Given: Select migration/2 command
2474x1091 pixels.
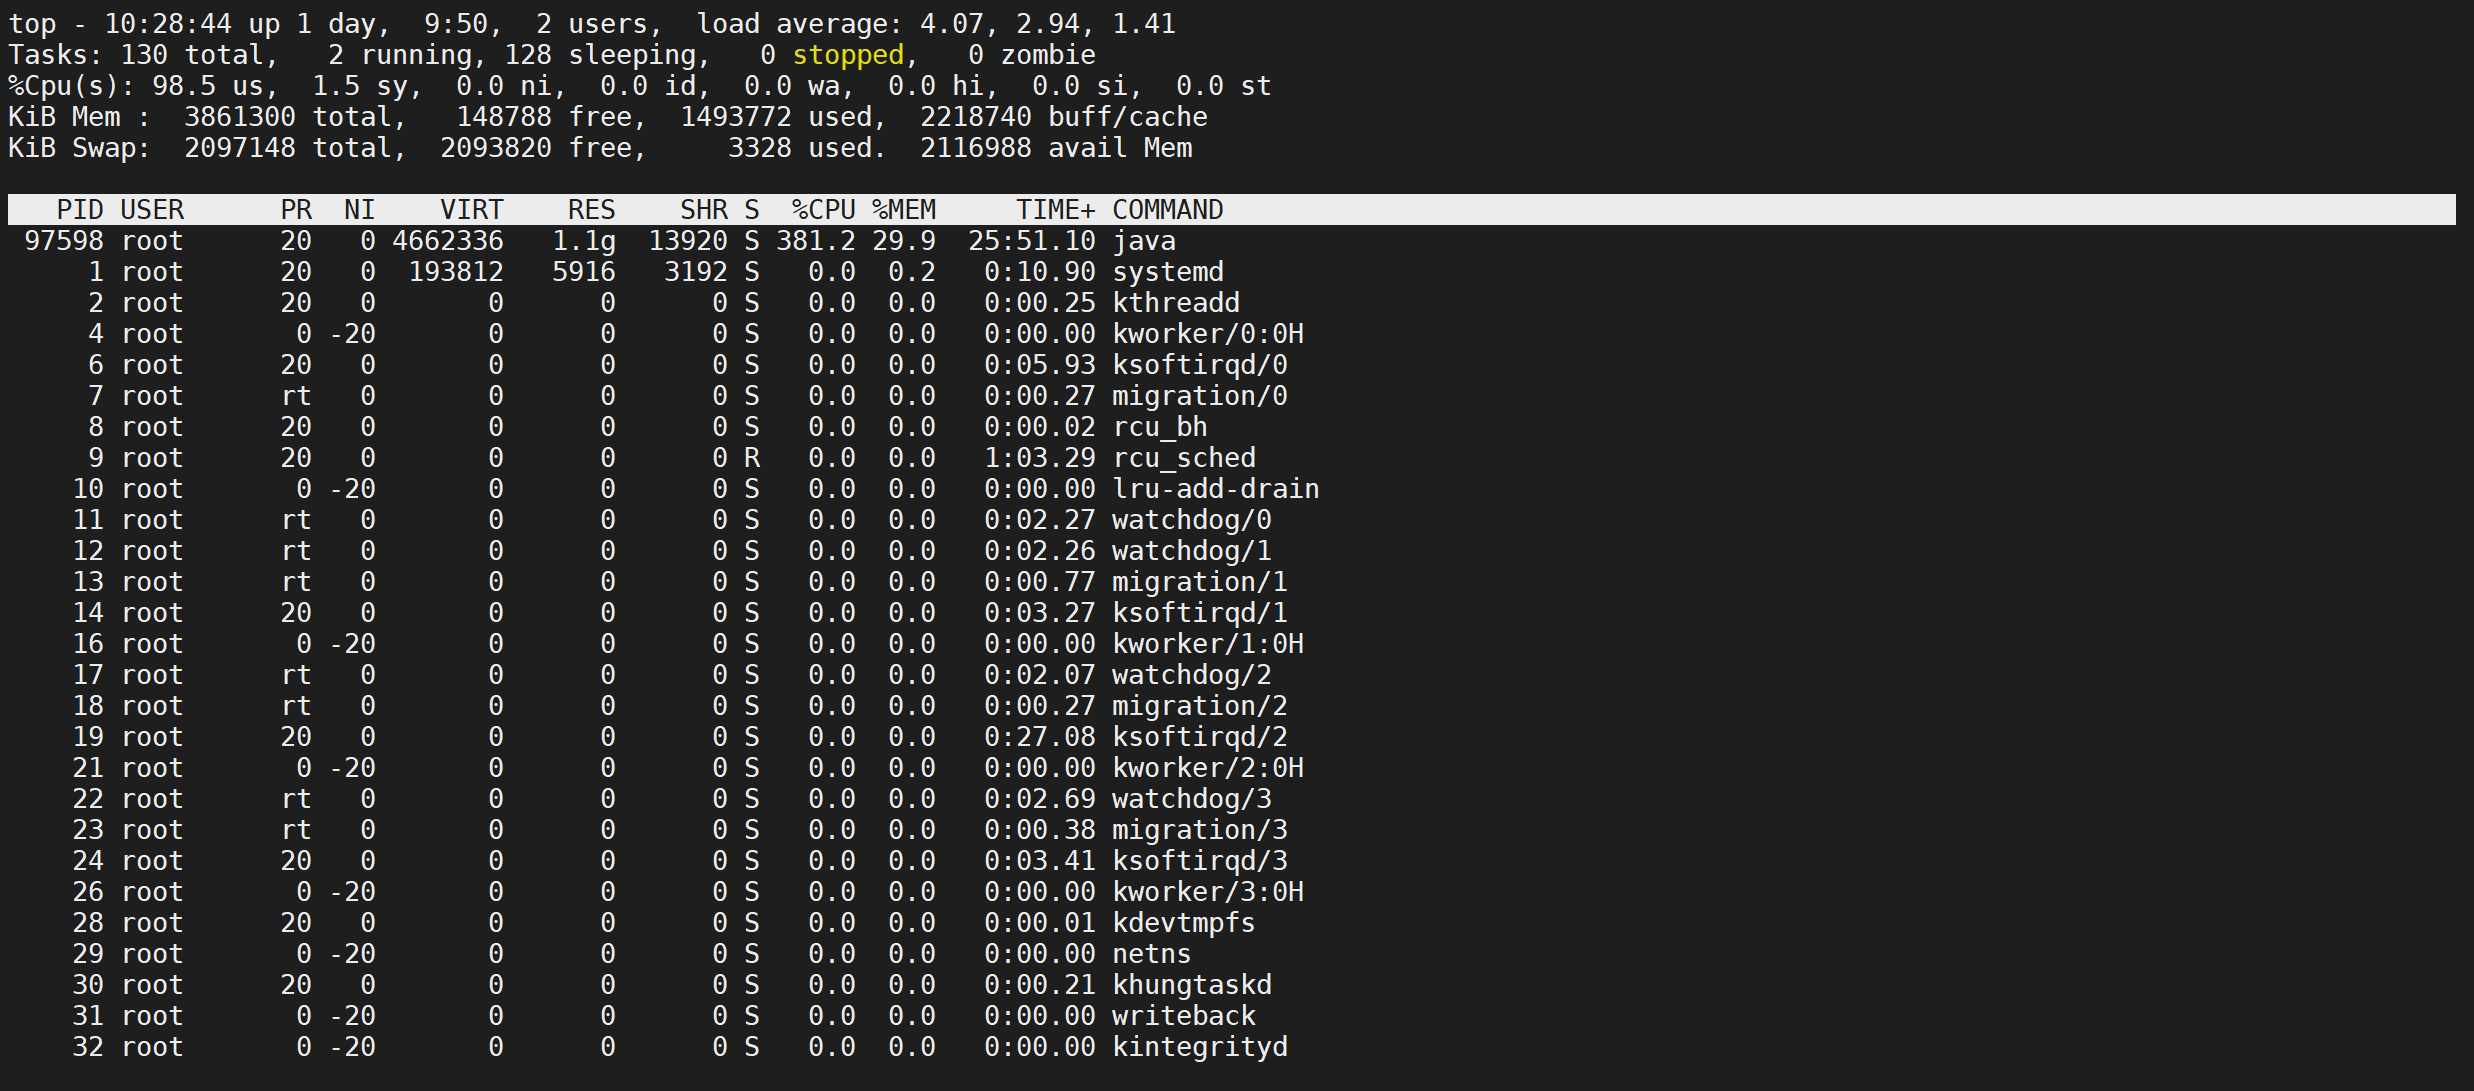Looking at the screenshot, I should (1200, 706).
